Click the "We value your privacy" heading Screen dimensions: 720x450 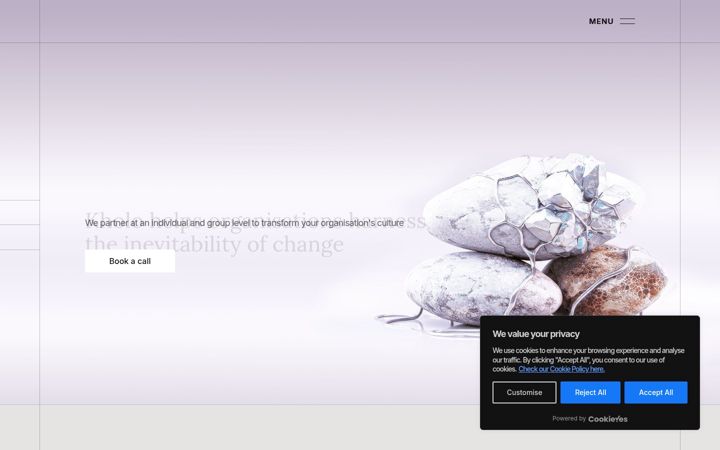536,334
